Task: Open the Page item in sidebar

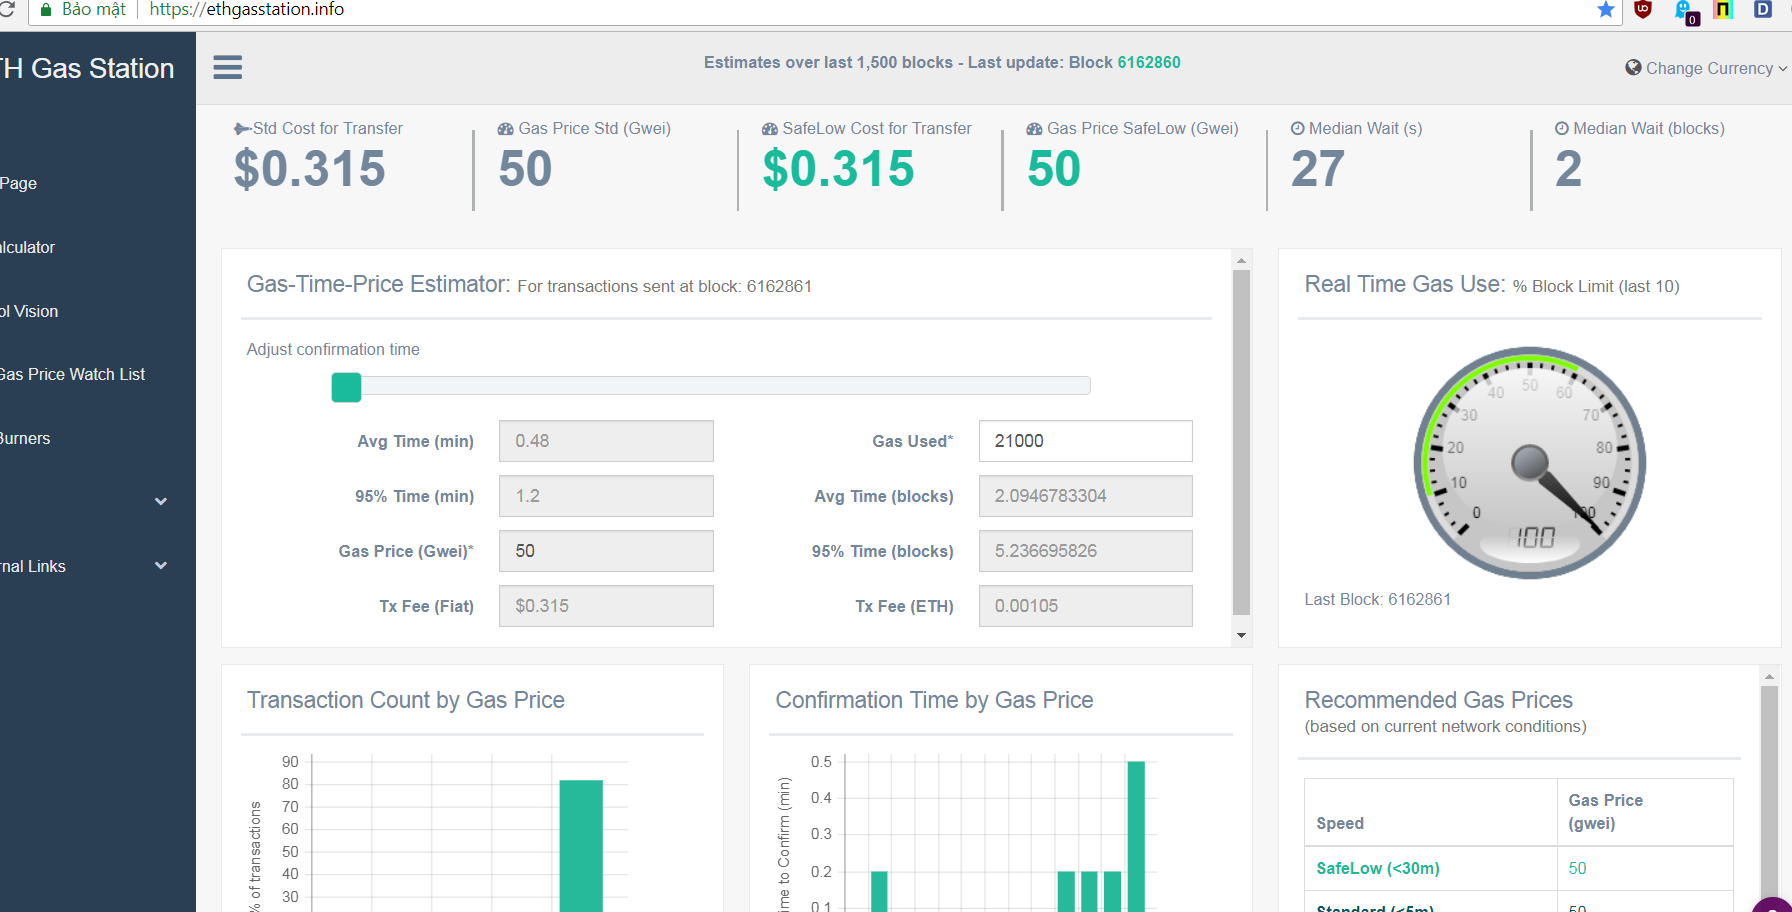Action: click(x=18, y=183)
